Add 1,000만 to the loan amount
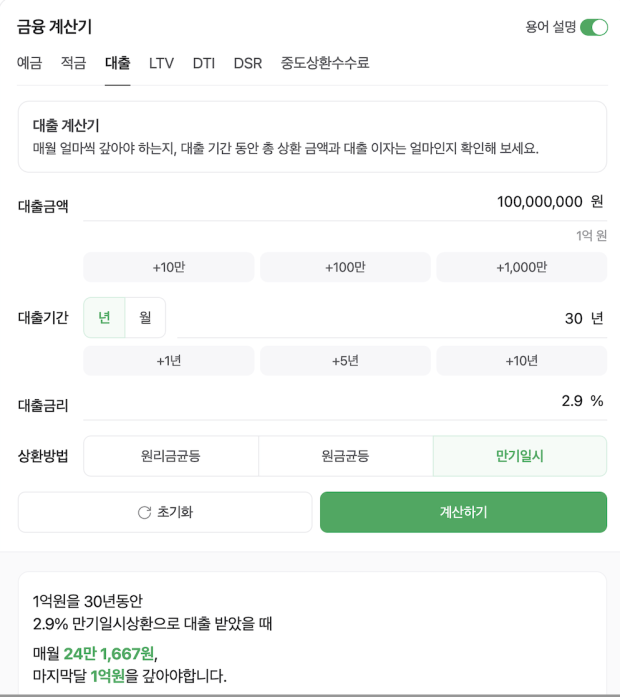The width and height of the screenshot is (620, 697). tap(522, 267)
